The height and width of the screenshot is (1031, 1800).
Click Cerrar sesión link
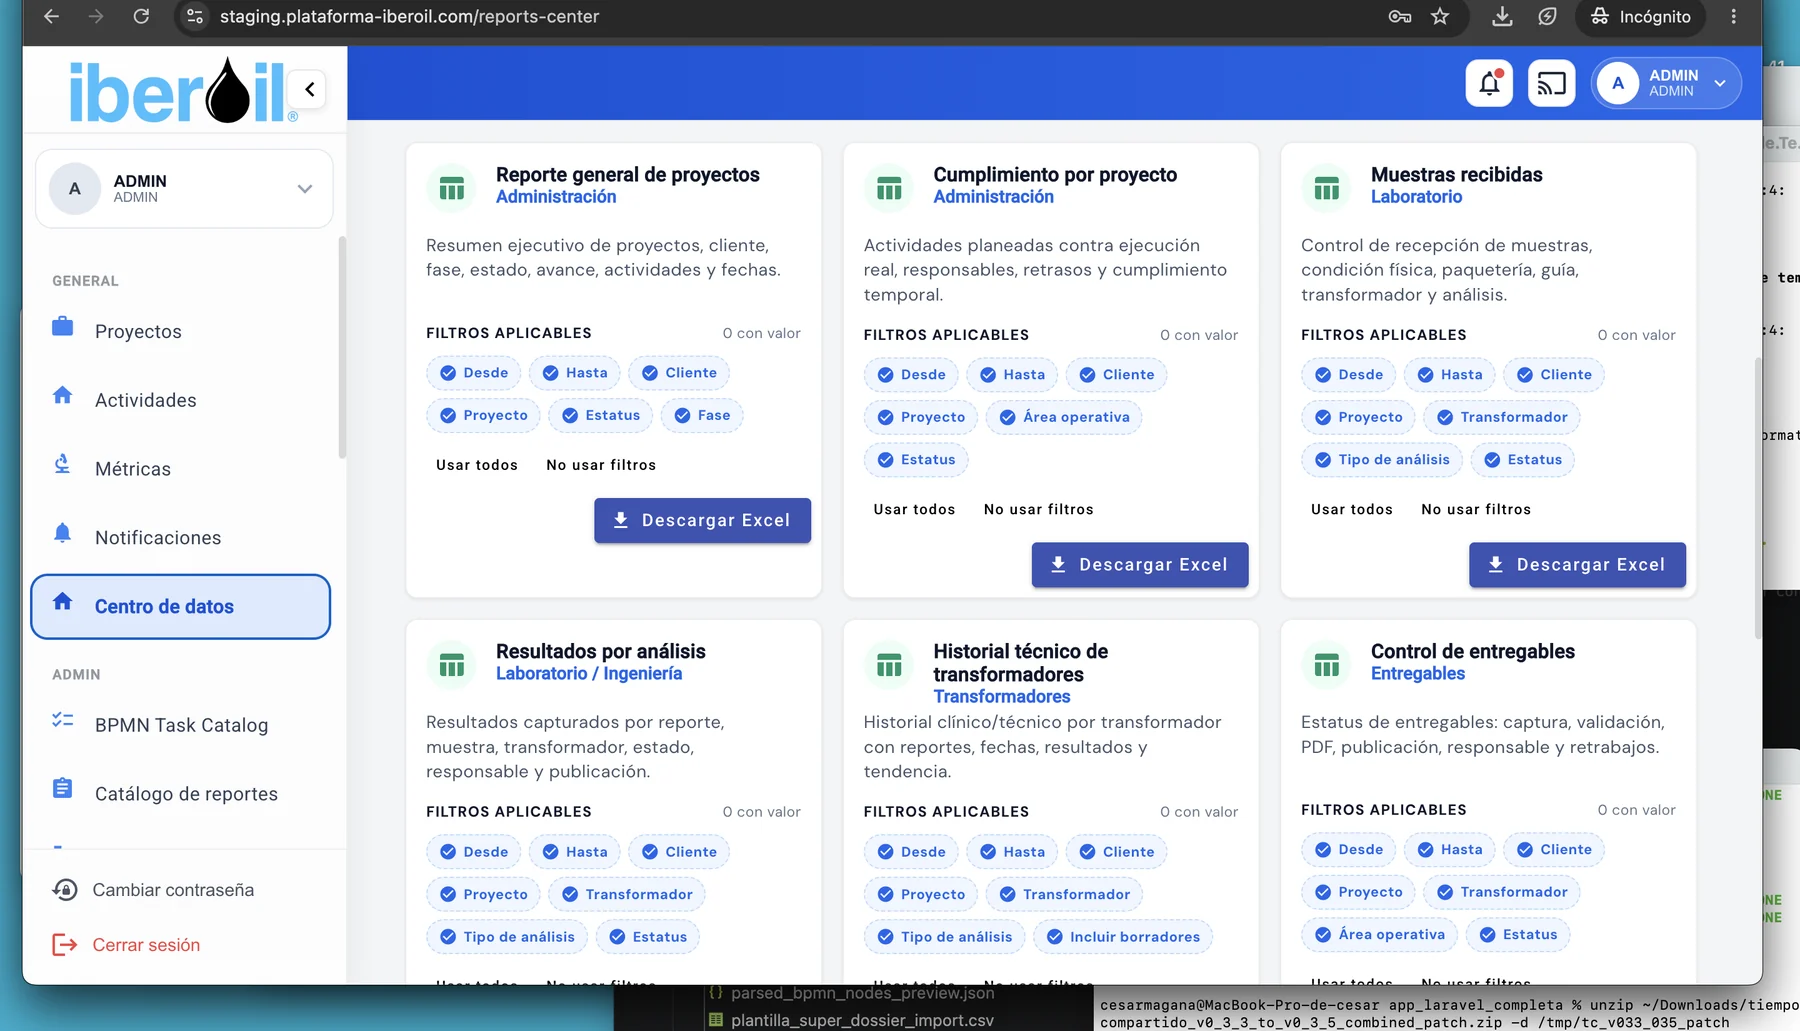pyautogui.click(x=146, y=945)
